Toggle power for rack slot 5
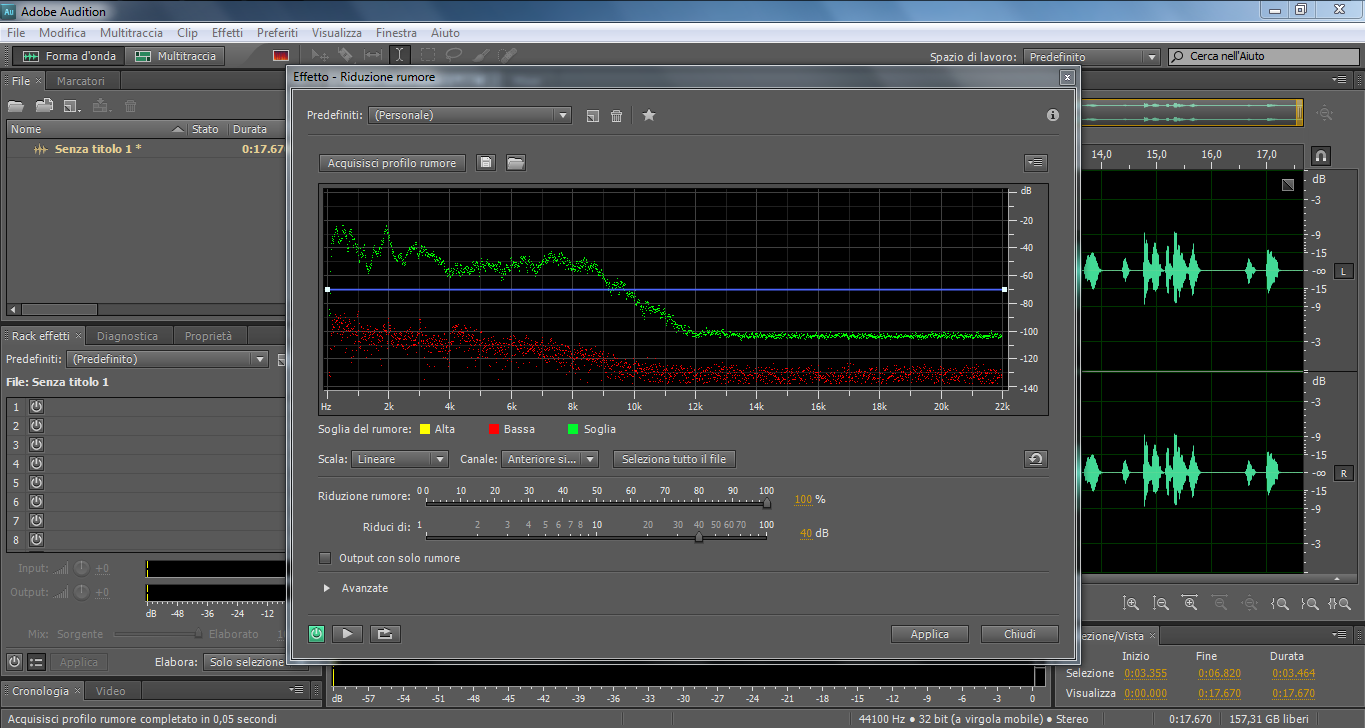Screen dimensions: 1365x728 coord(36,483)
